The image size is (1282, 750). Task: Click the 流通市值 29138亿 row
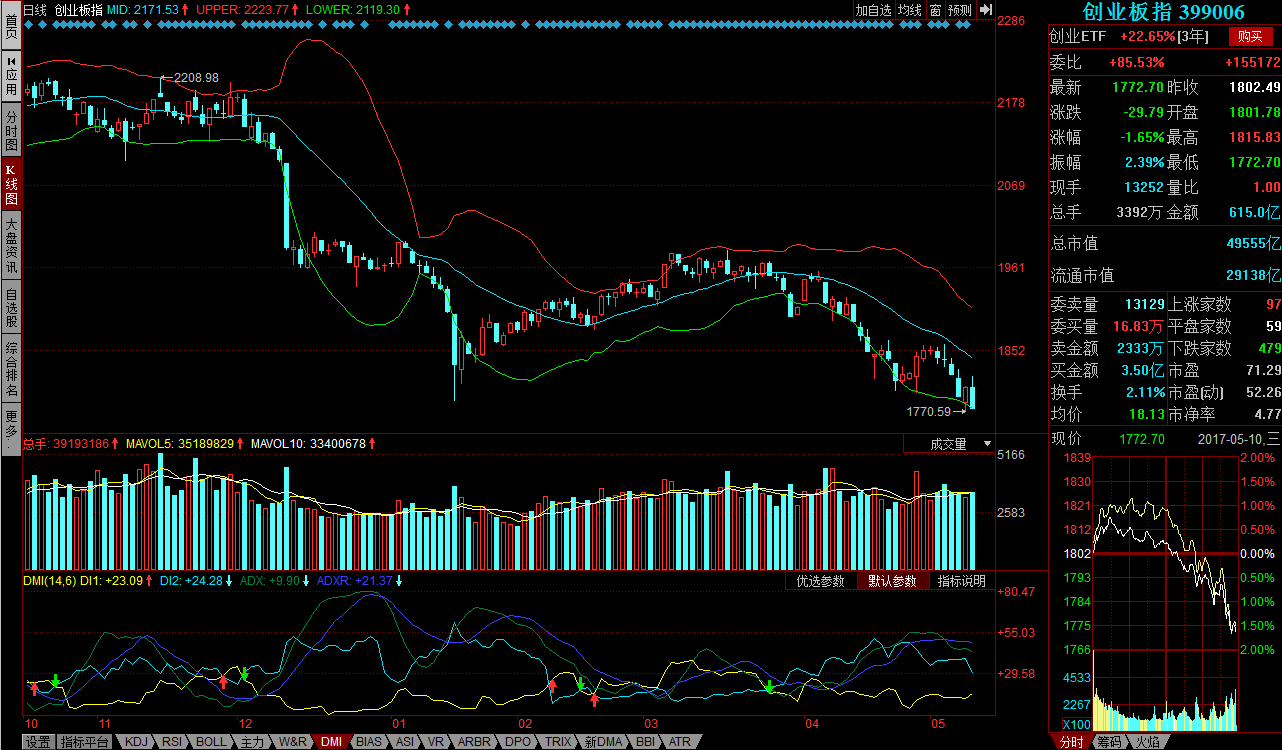[x=1165, y=275]
